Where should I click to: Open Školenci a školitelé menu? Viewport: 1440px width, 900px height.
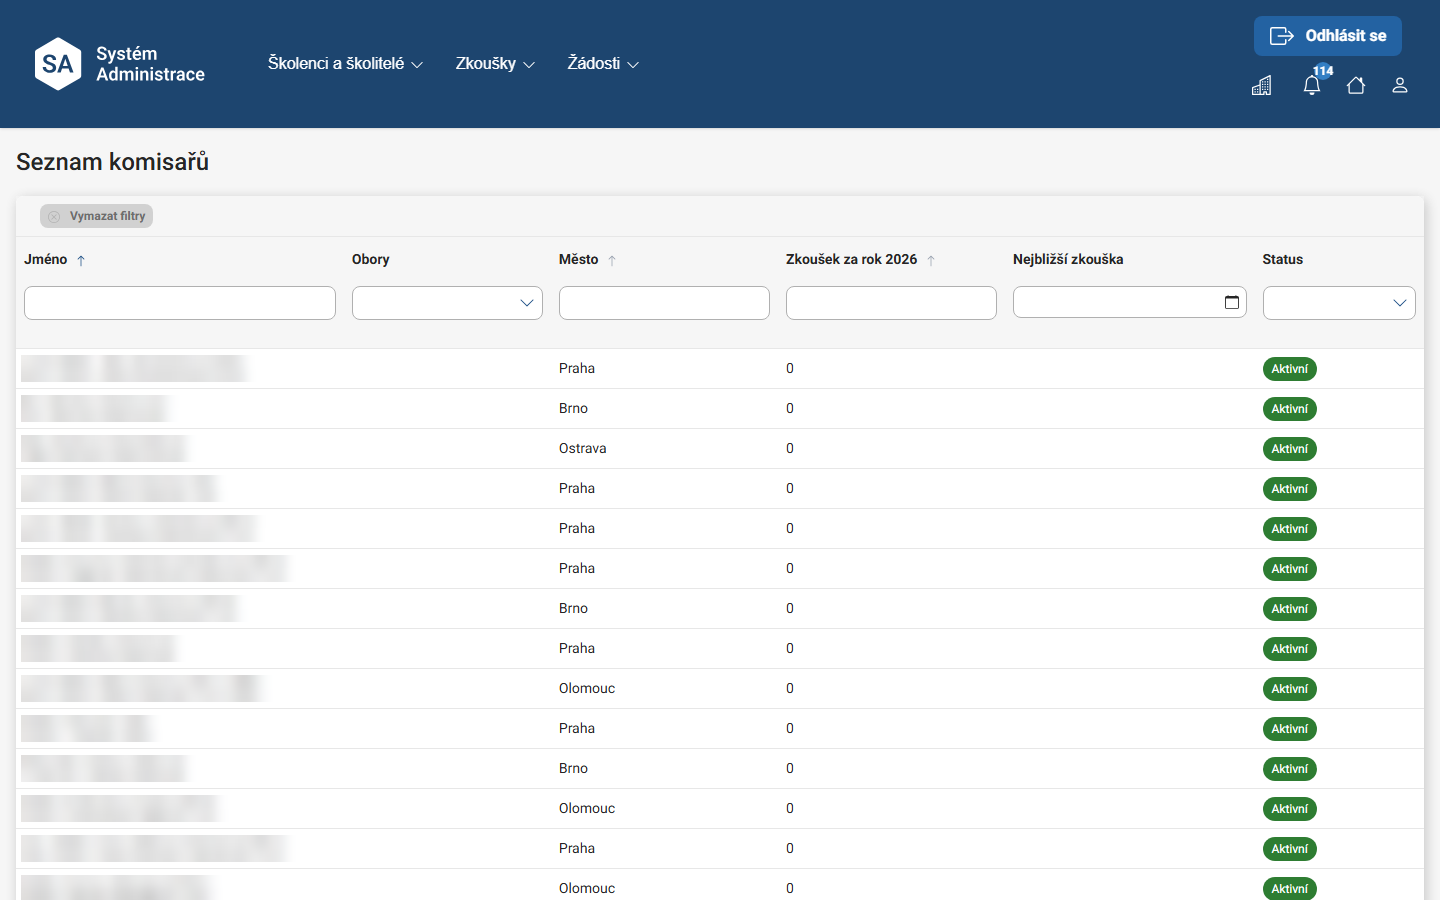(345, 63)
